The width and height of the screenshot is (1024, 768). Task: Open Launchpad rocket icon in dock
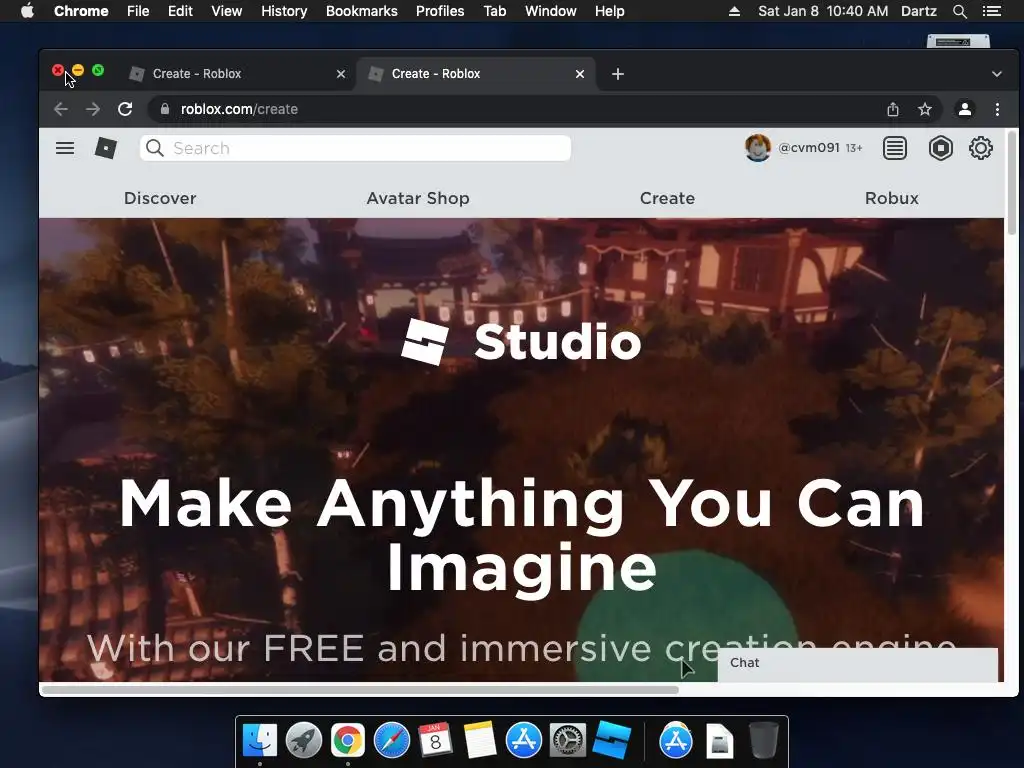(304, 741)
